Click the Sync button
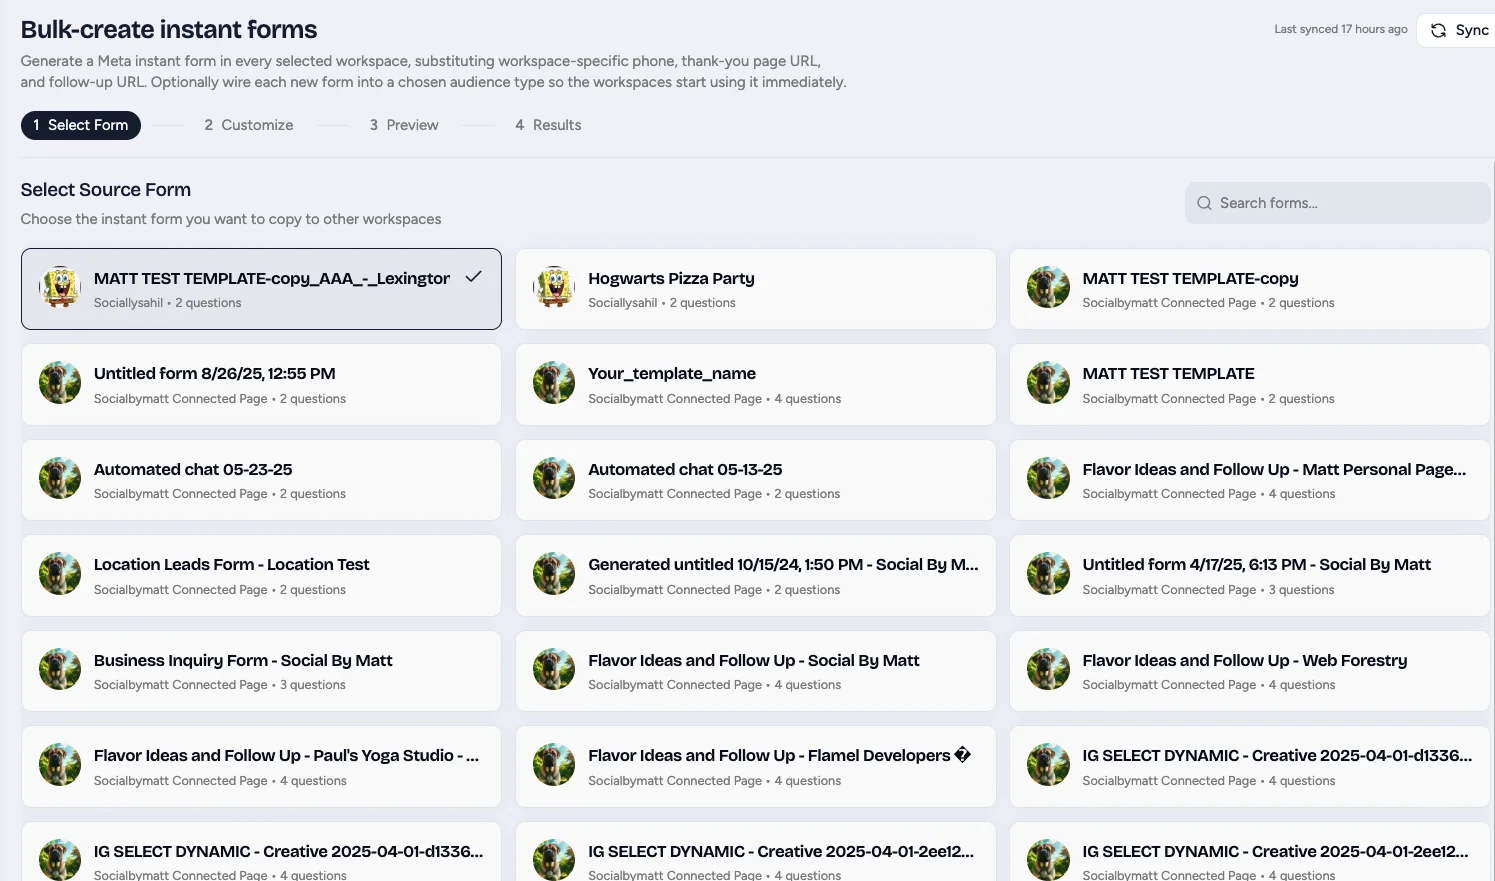 (1458, 30)
